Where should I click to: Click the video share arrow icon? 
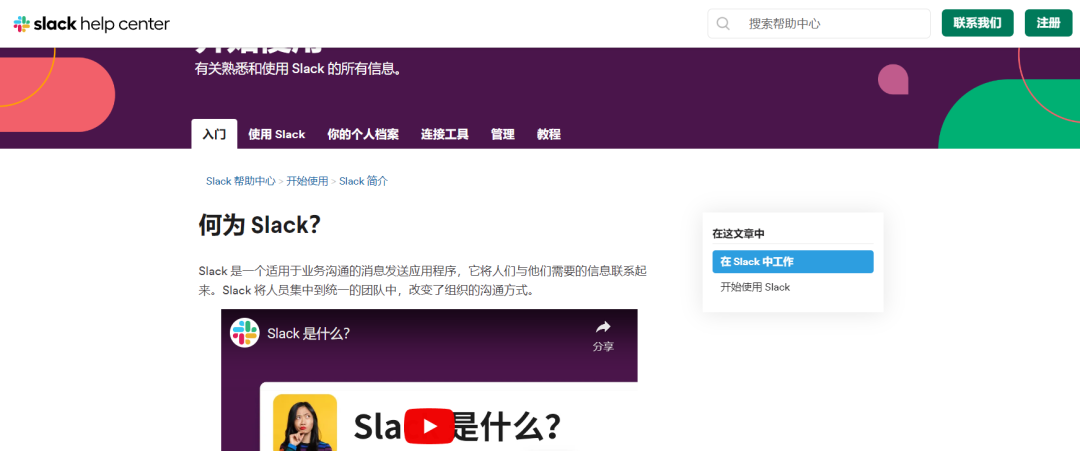[603, 327]
